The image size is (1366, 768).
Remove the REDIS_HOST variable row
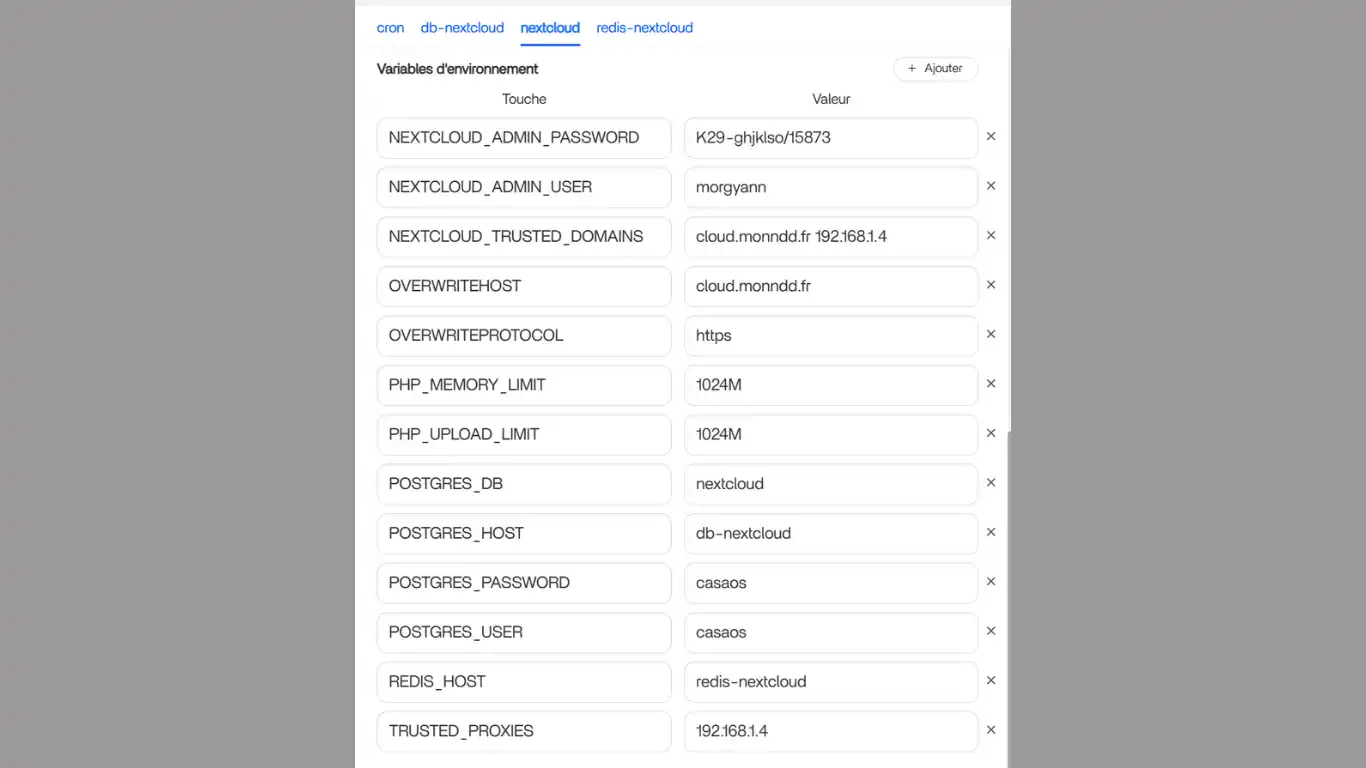coord(991,681)
